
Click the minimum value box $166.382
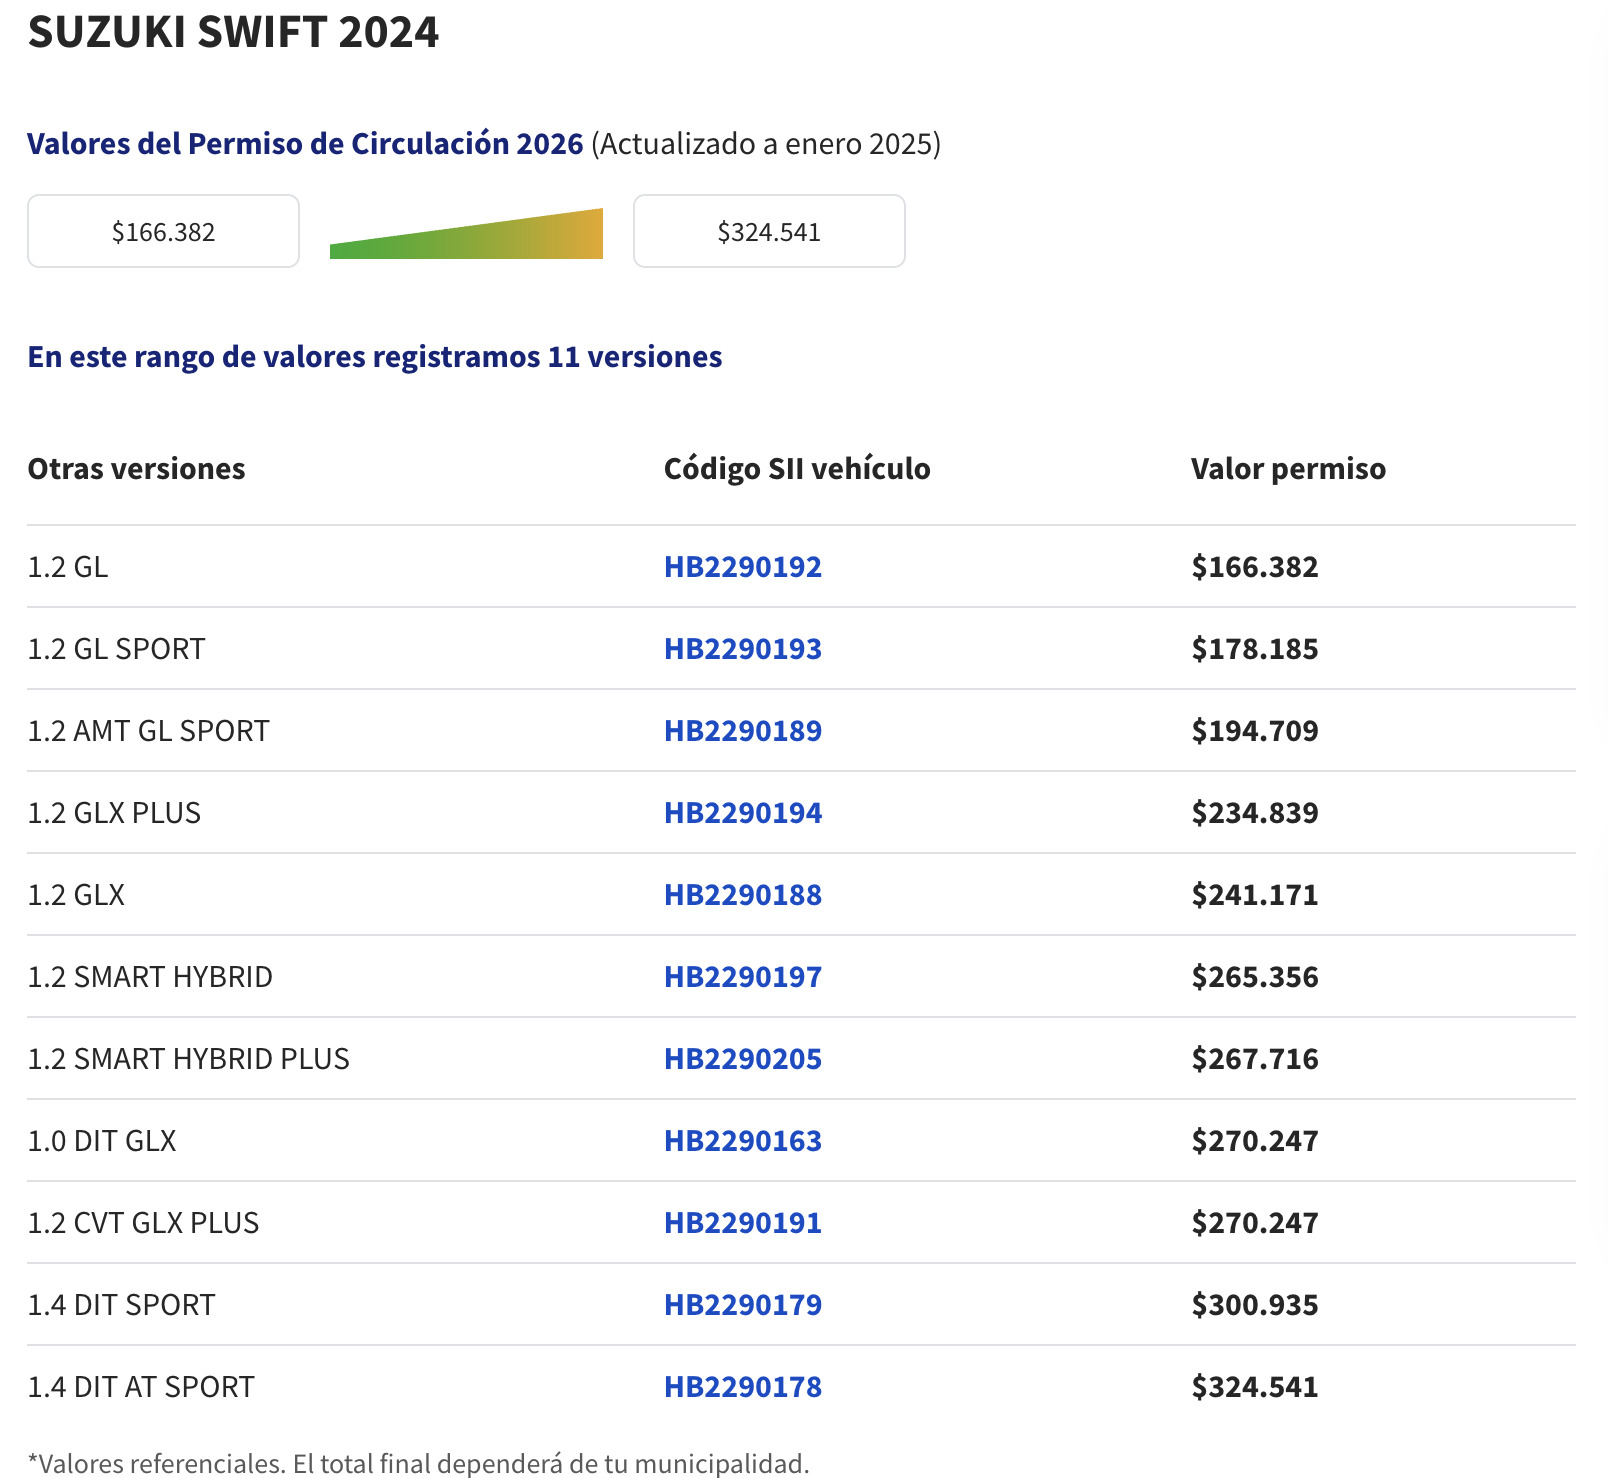[x=163, y=232]
